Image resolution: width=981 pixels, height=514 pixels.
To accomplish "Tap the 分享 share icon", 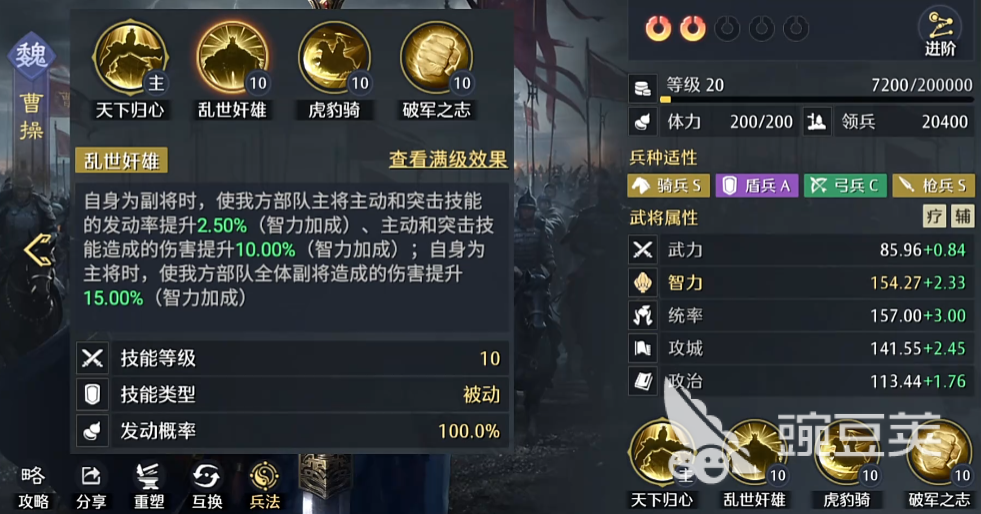I will 91,488.
